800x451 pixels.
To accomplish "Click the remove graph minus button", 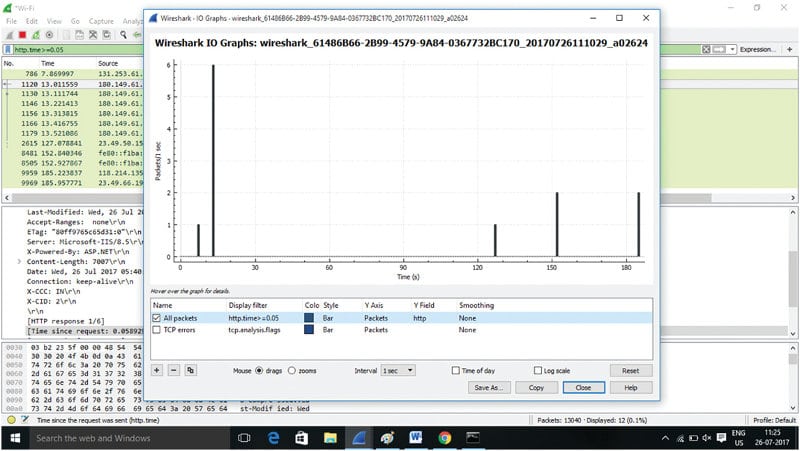I will tap(174, 370).
